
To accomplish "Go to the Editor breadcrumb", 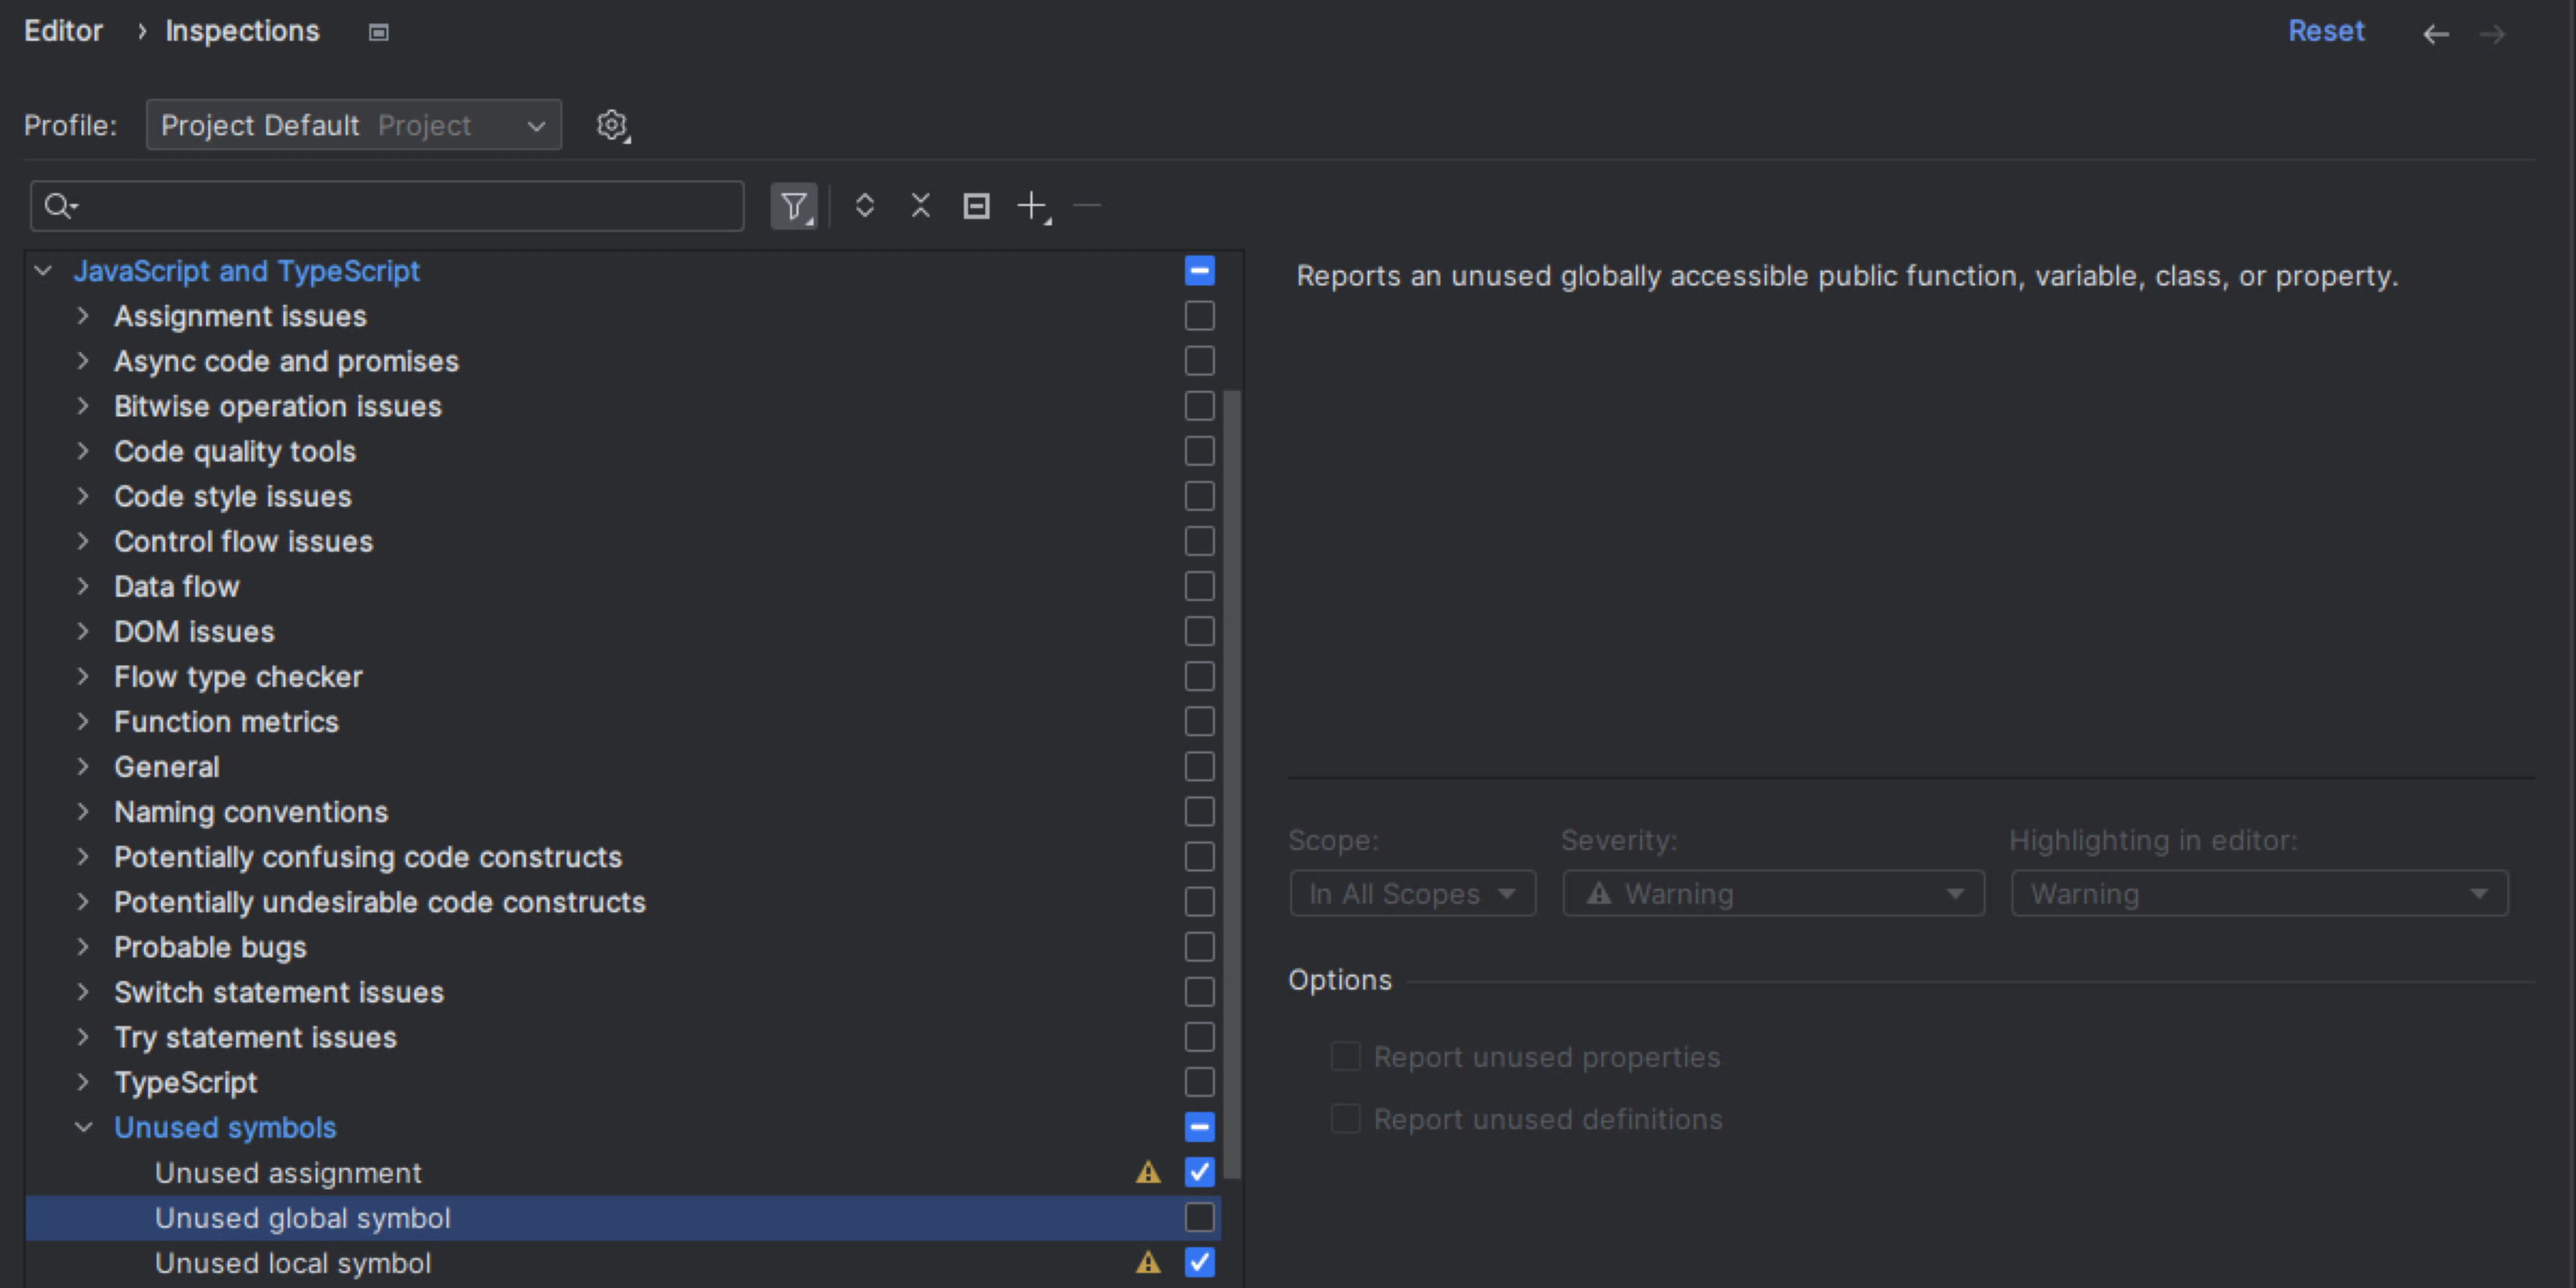I will tap(63, 31).
